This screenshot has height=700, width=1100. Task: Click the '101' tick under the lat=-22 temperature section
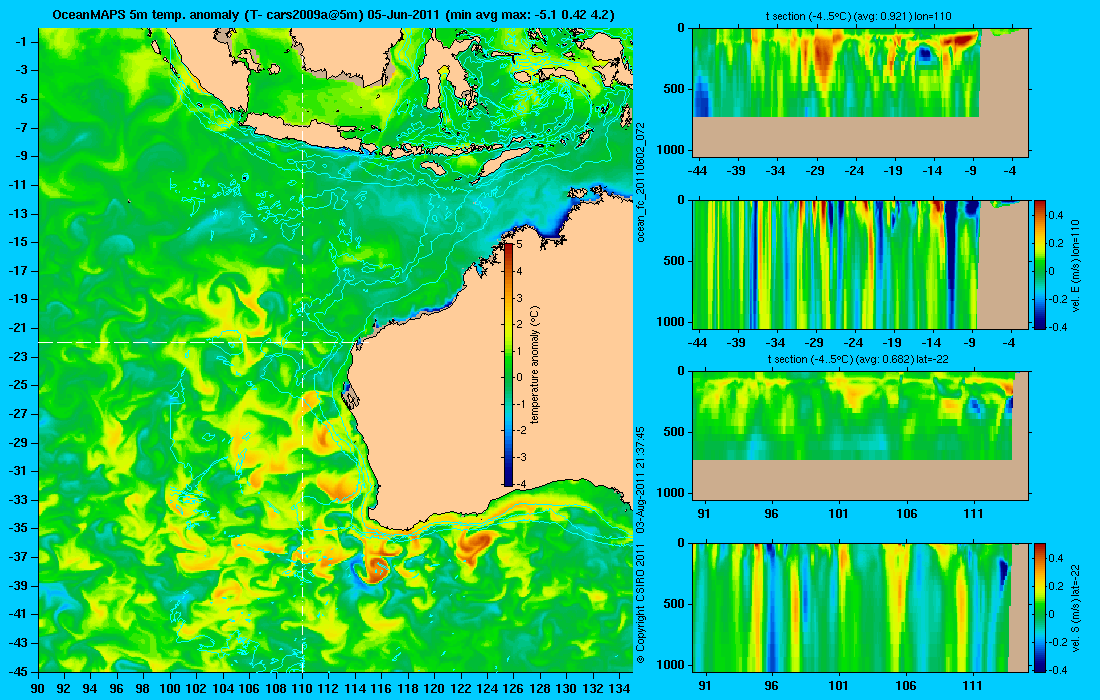(x=839, y=514)
